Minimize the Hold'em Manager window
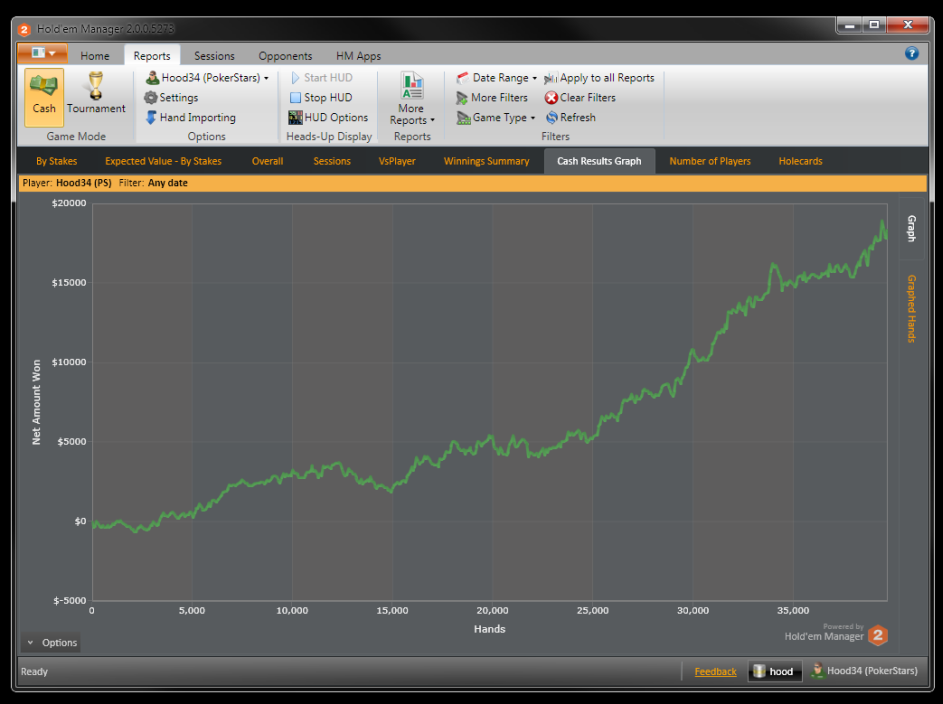 [x=850, y=25]
